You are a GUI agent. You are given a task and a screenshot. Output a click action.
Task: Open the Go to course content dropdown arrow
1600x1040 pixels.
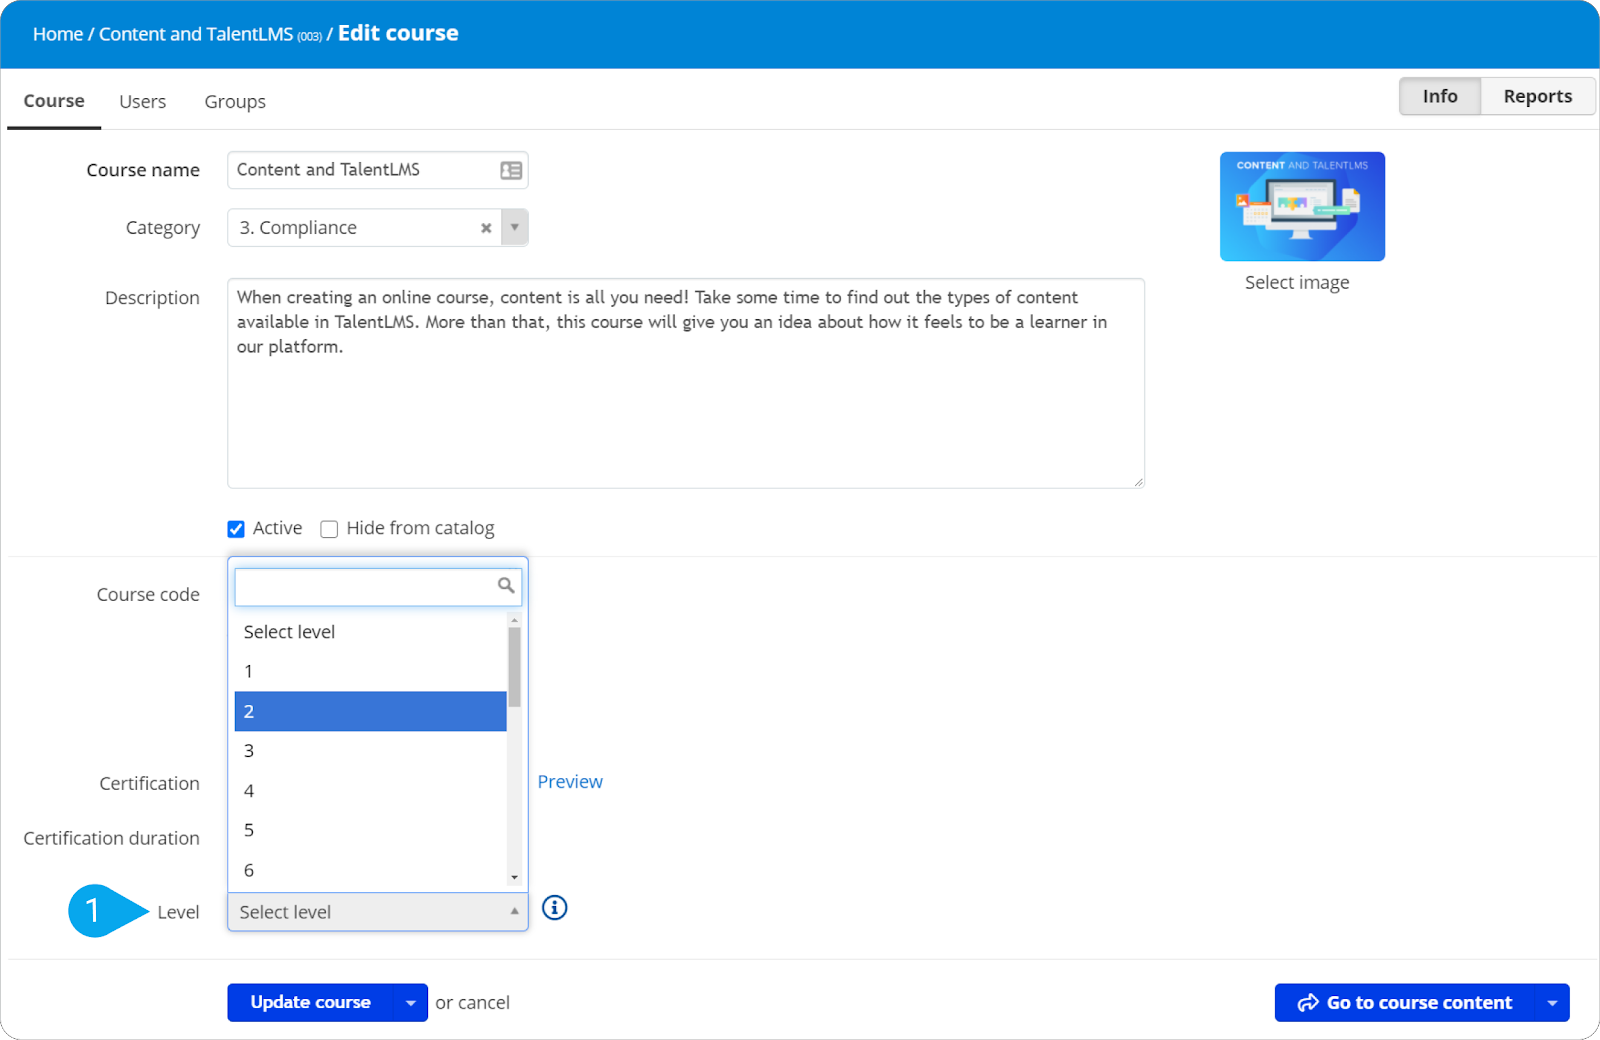[1552, 1003]
